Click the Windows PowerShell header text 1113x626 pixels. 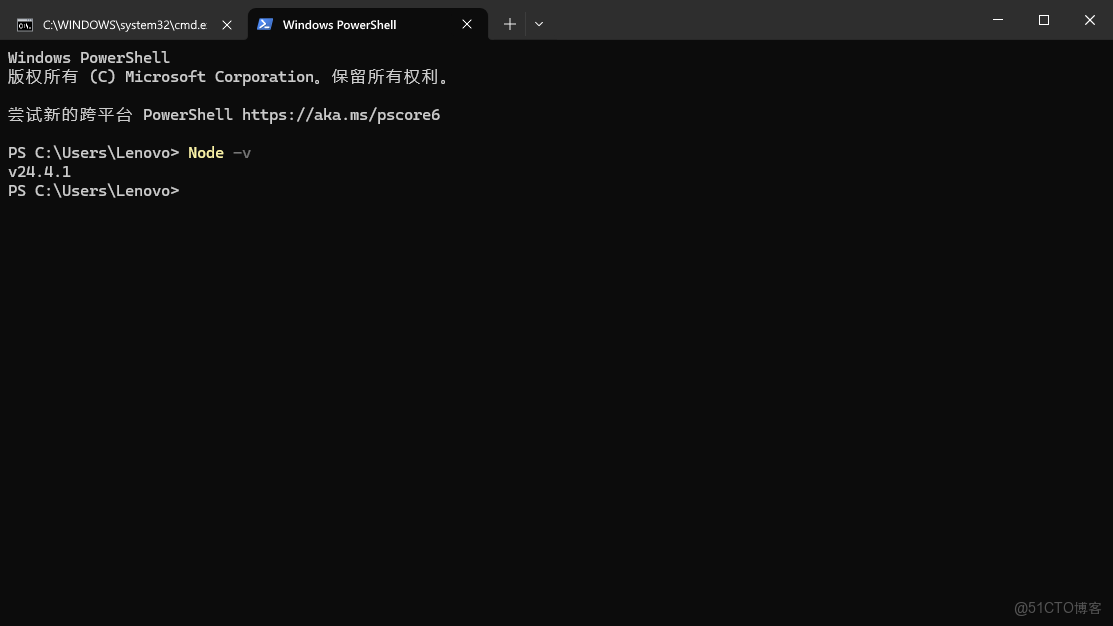click(x=88, y=57)
